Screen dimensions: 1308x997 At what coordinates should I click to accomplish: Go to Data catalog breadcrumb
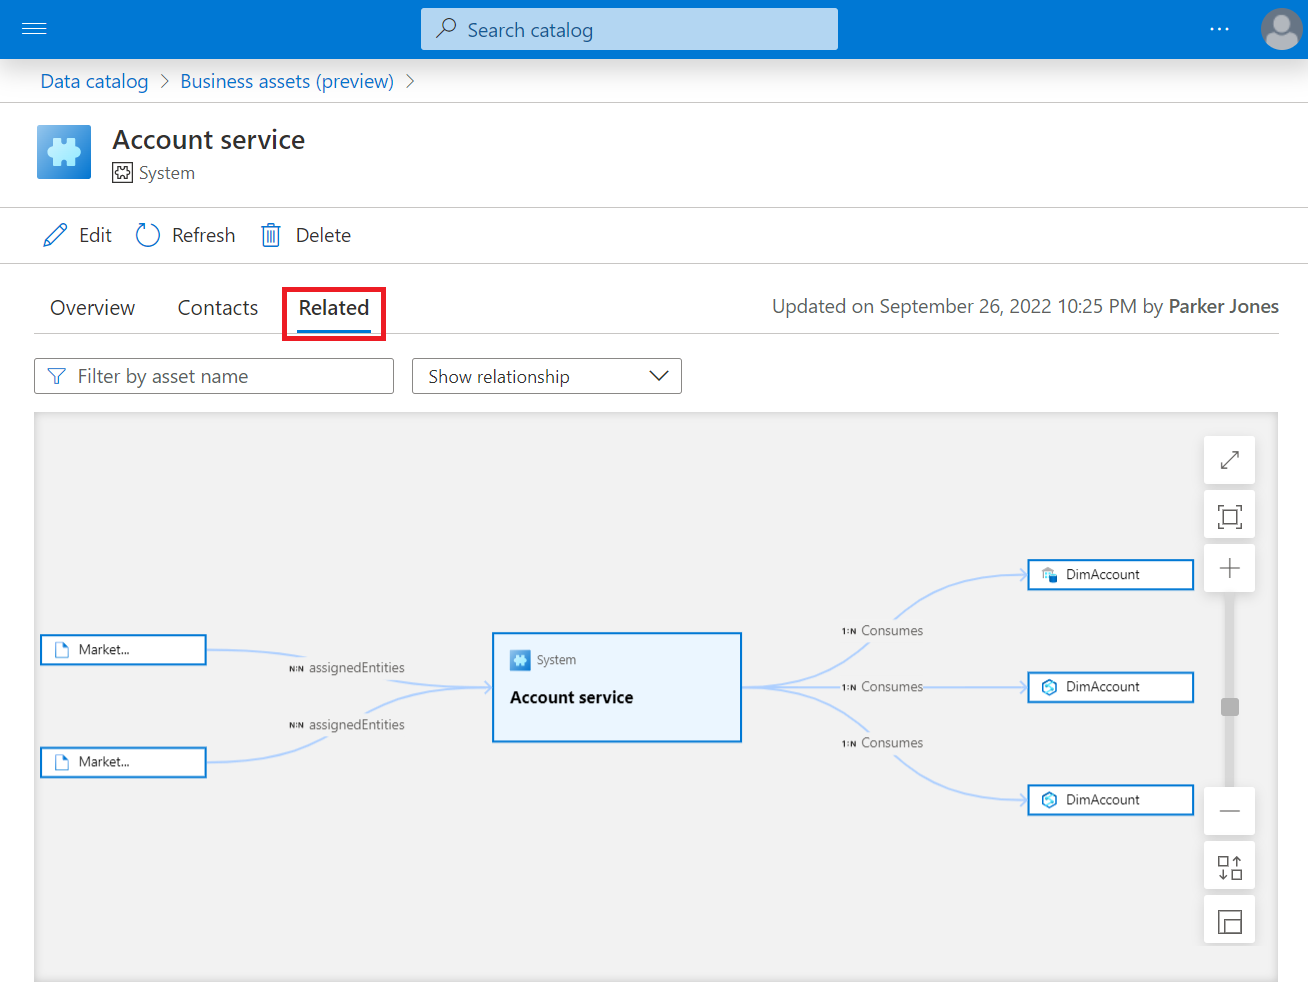(x=94, y=81)
